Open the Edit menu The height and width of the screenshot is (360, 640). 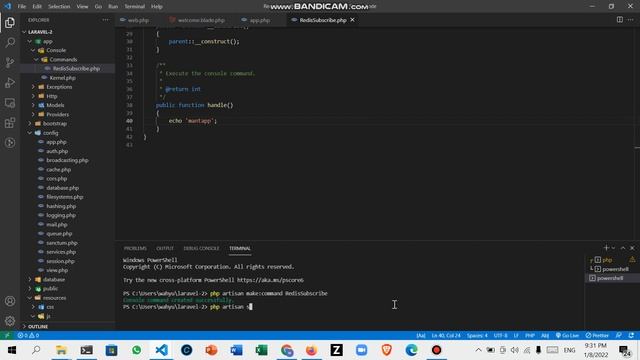(37, 7)
